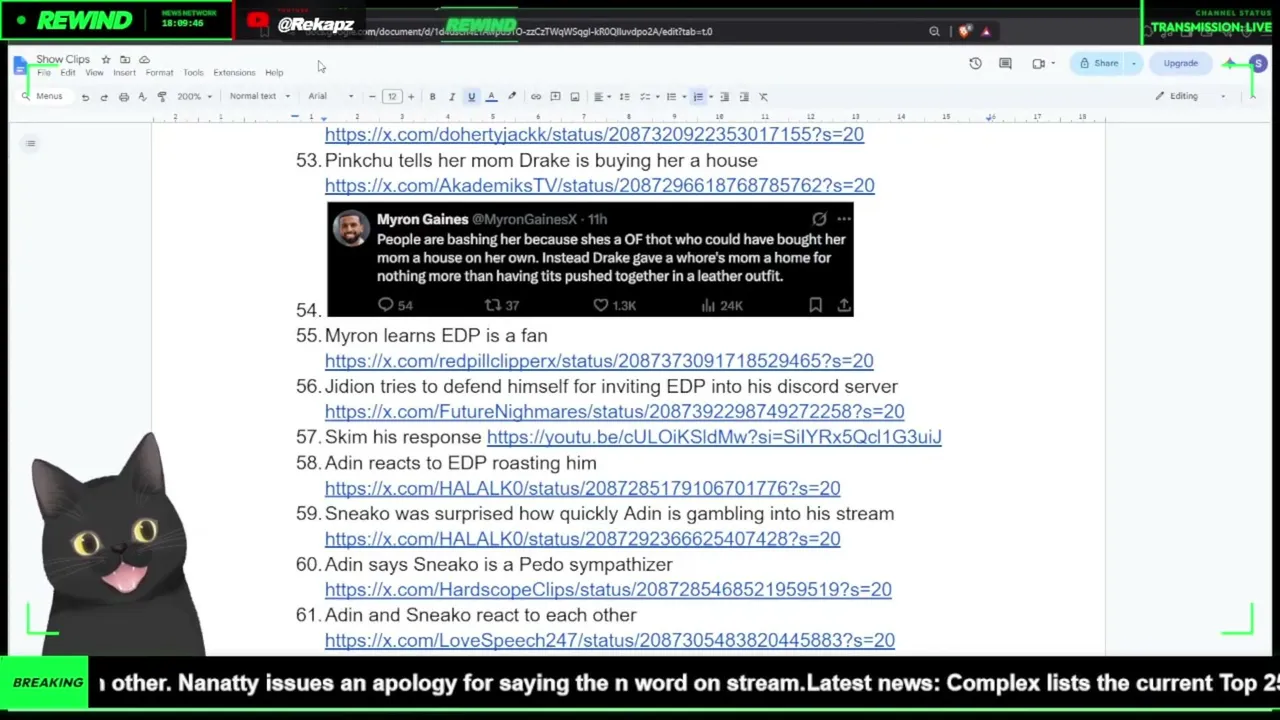Click the Google Docs home icon

click(20, 66)
